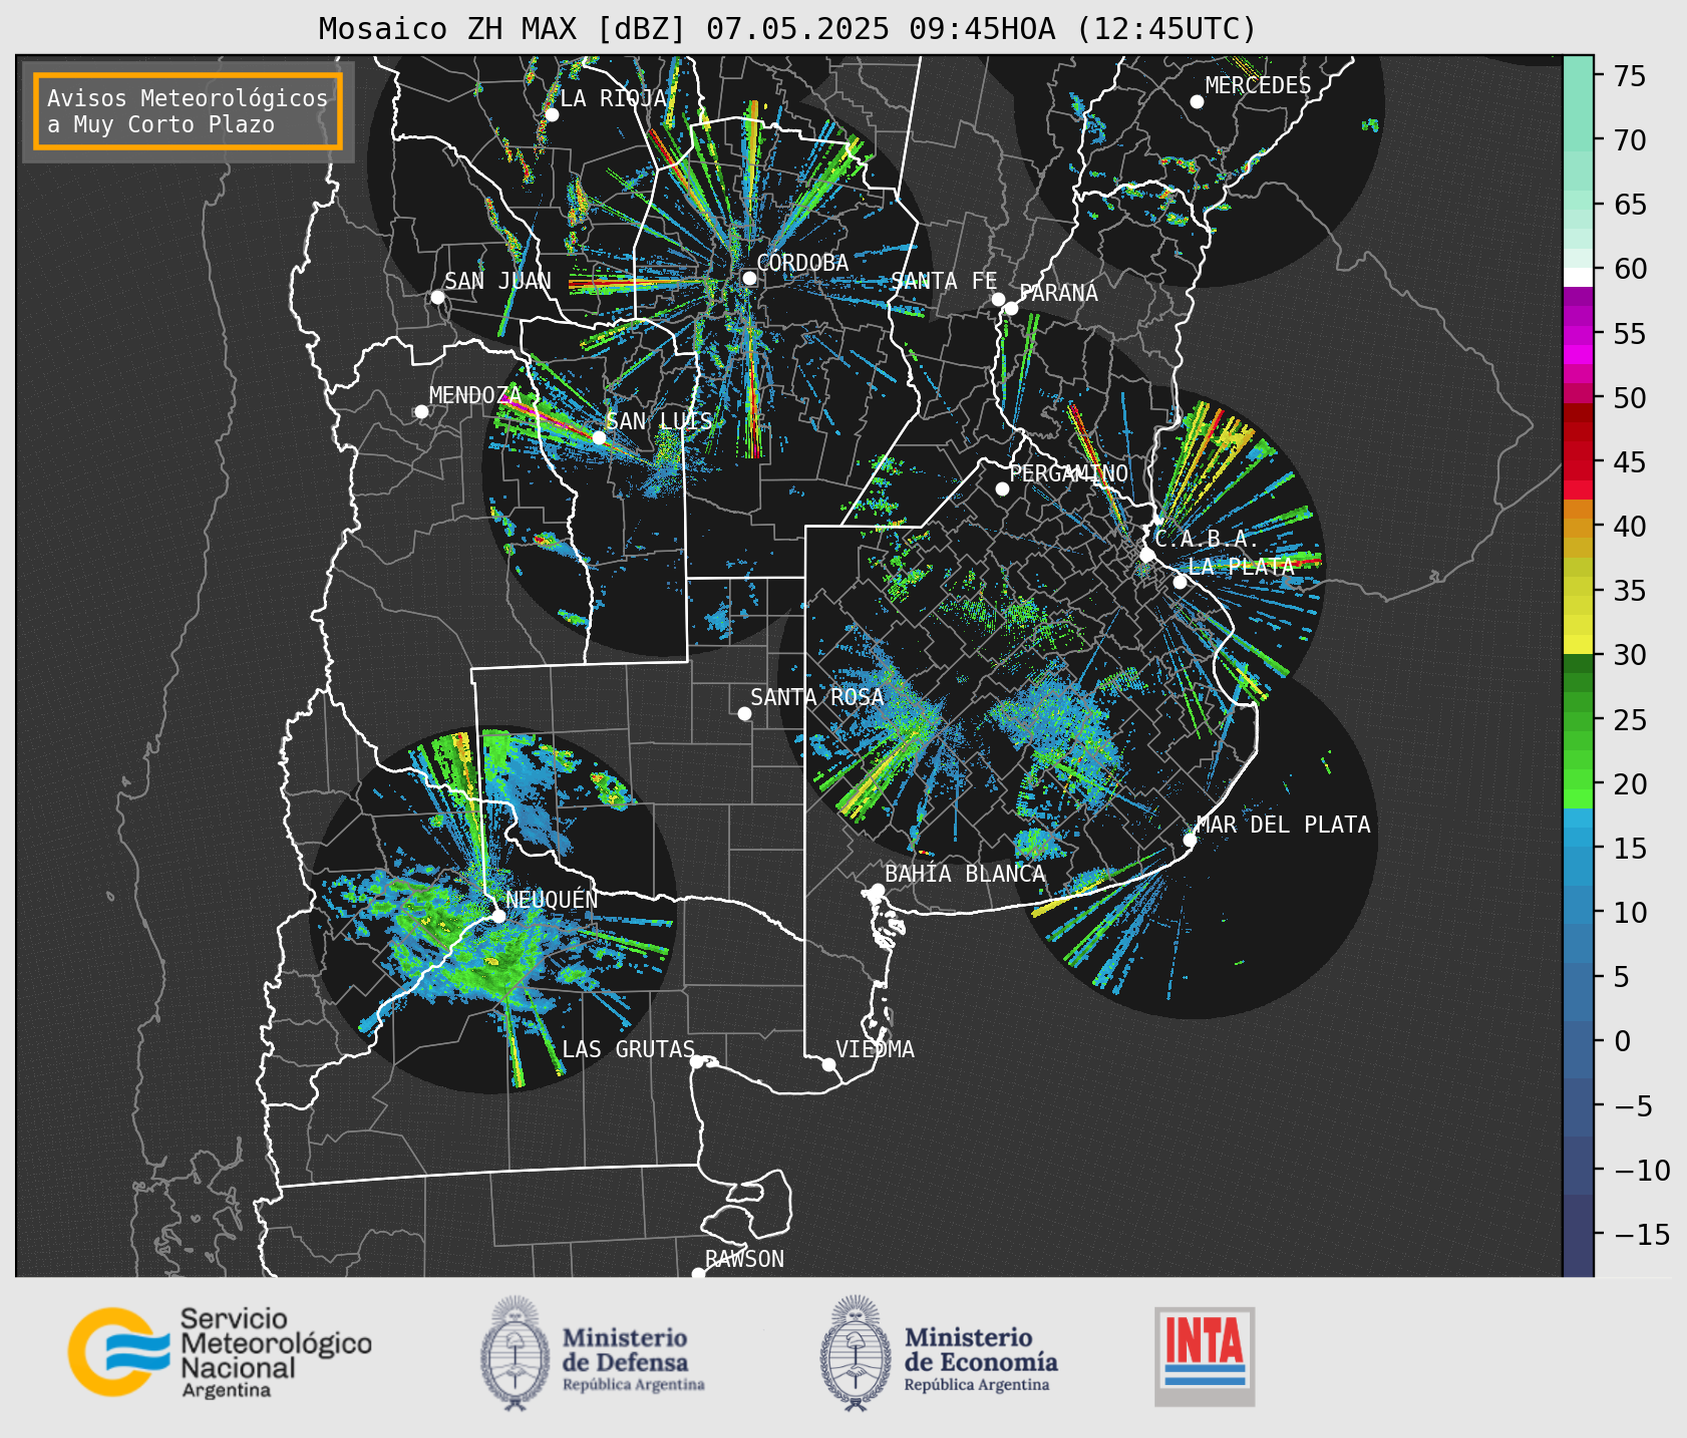Click the NEUQUÉN map label
Viewport: 1687px width, 1438px height.
pos(552,899)
